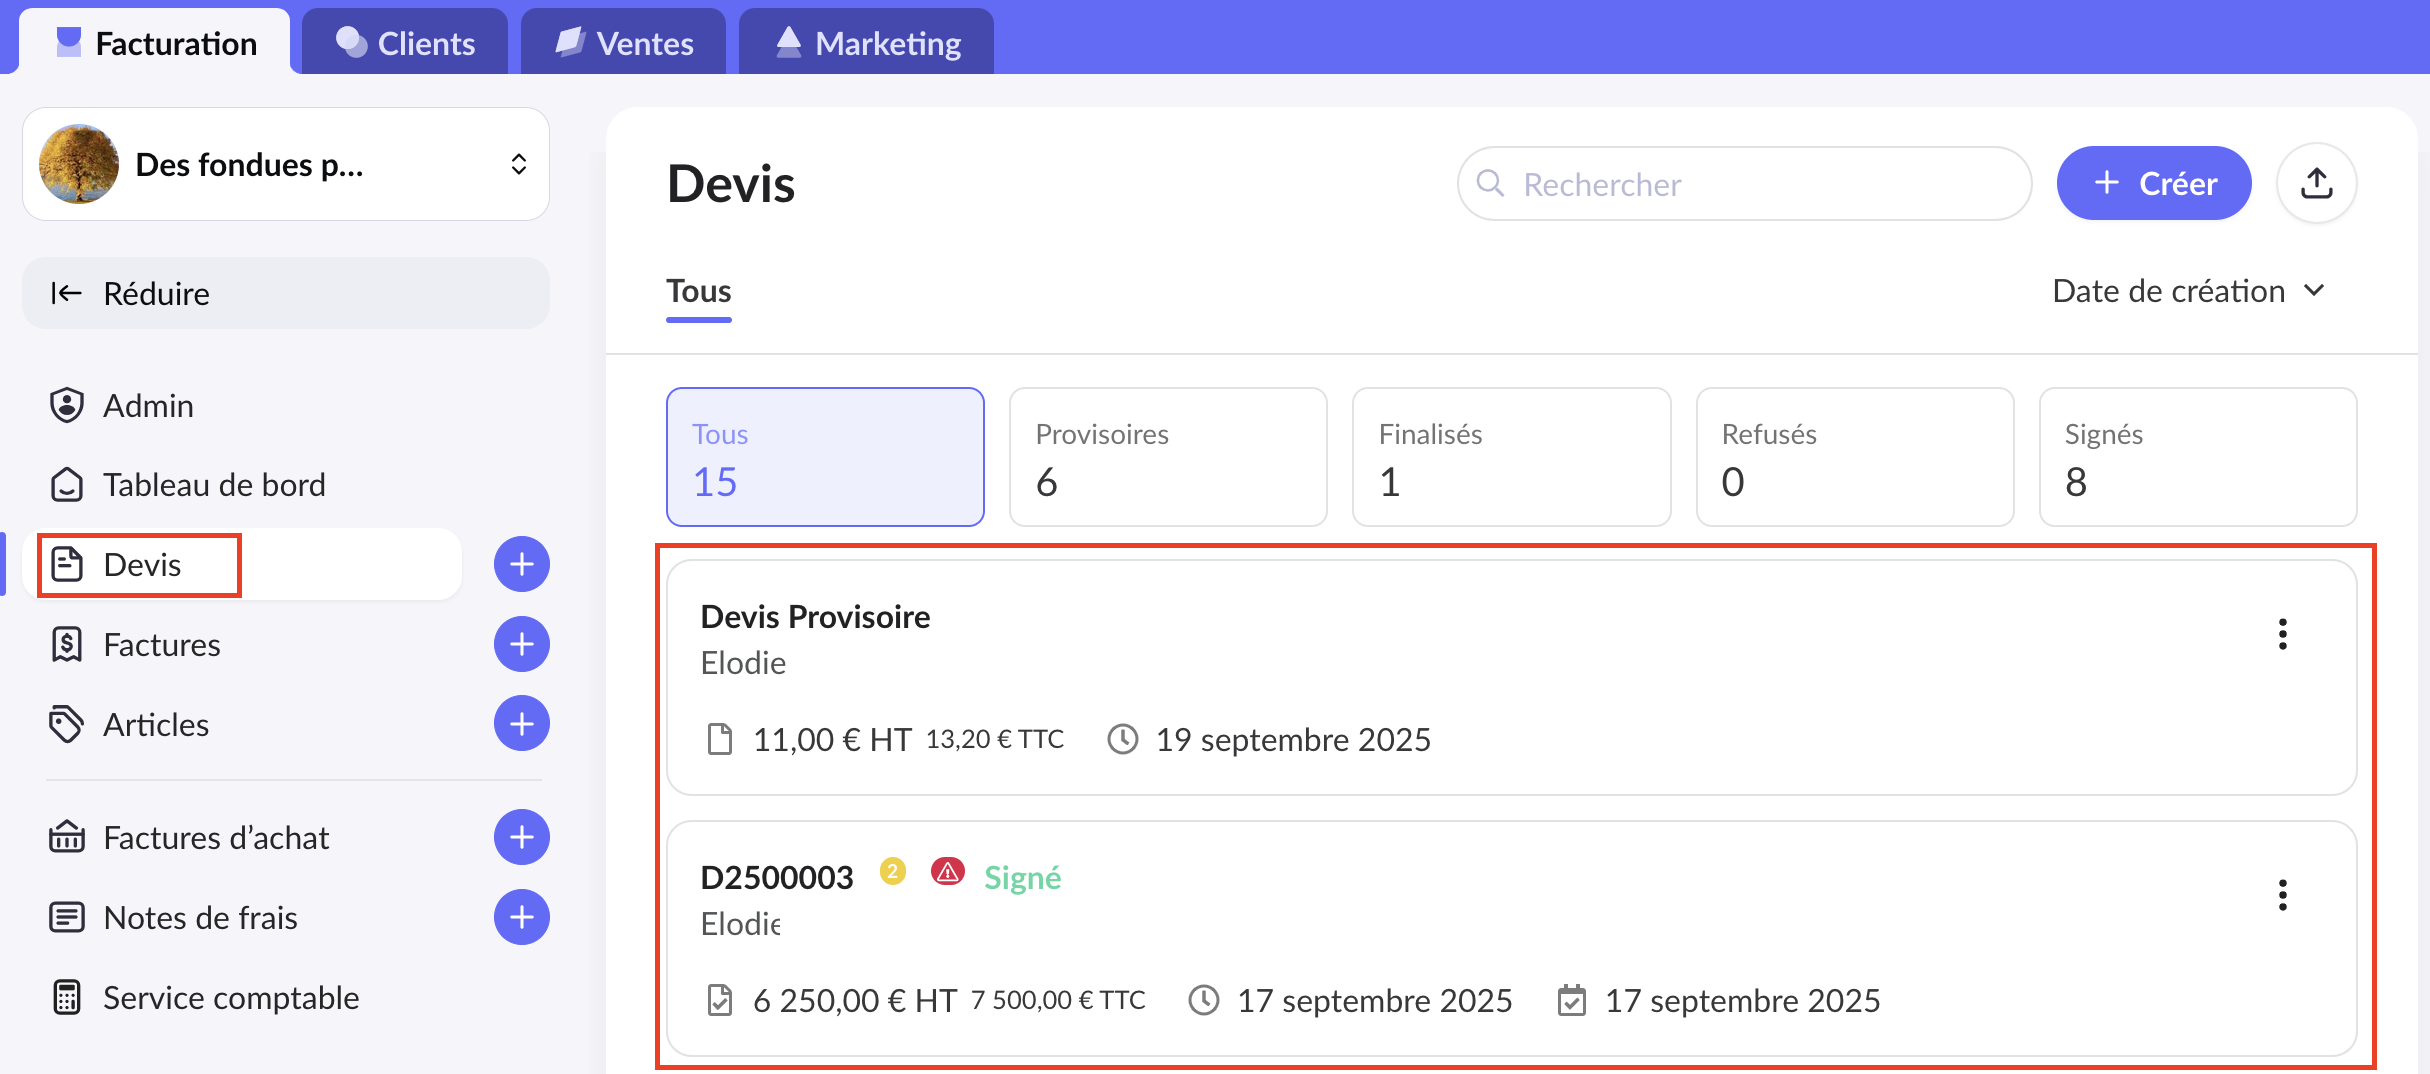Open Tableau de bord in sidebar
Screen dimensions: 2430x1074
click(x=214, y=485)
